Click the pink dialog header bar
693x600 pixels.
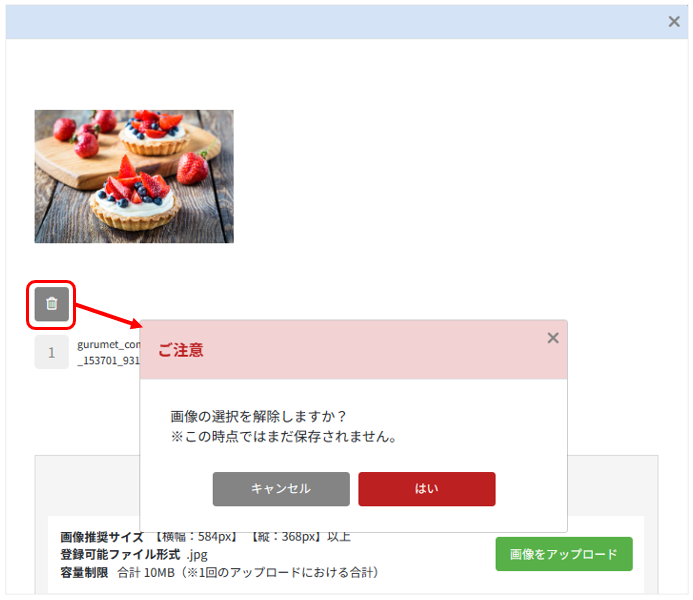click(354, 349)
